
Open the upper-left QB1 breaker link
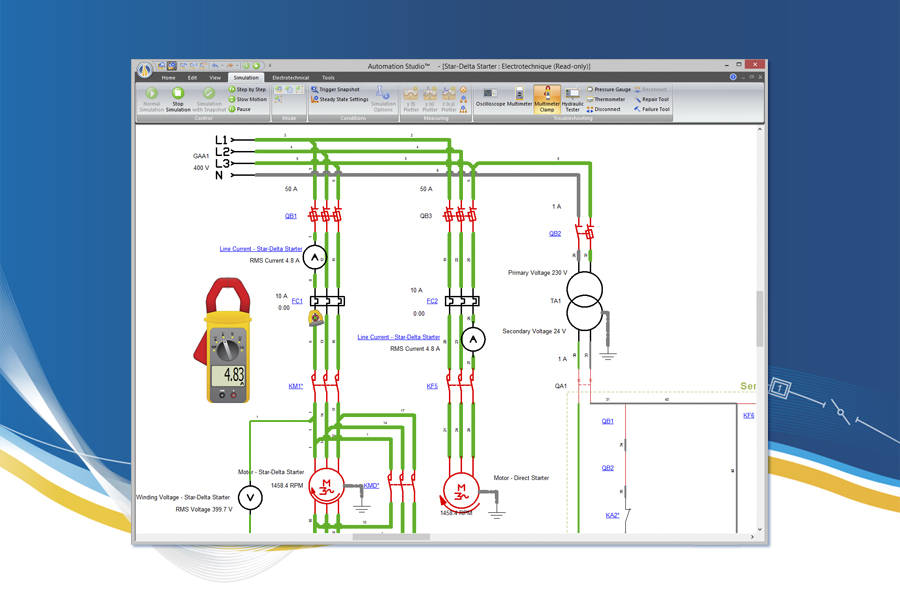coord(291,216)
